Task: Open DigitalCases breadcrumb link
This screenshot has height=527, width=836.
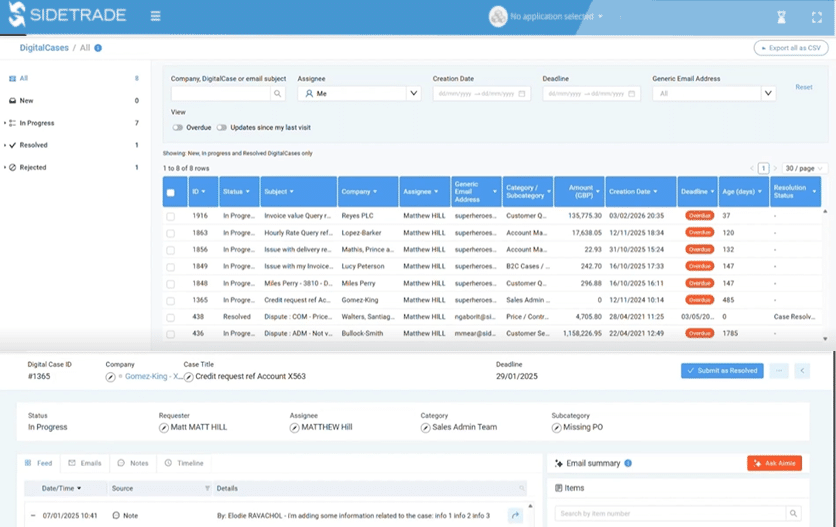Action: pyautogui.click(x=44, y=48)
